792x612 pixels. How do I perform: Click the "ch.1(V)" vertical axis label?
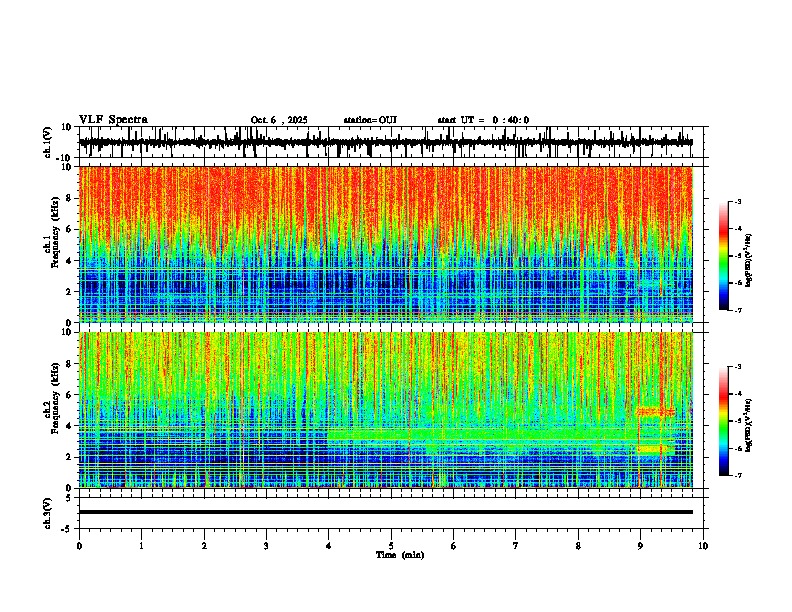coord(48,142)
